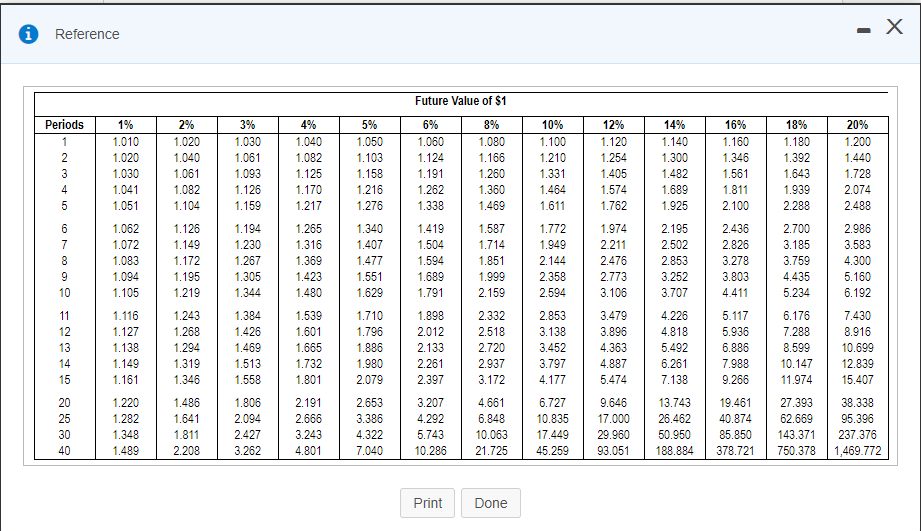The height and width of the screenshot is (531, 921).
Task: Close the Reference dialog with X
Action: tap(894, 26)
